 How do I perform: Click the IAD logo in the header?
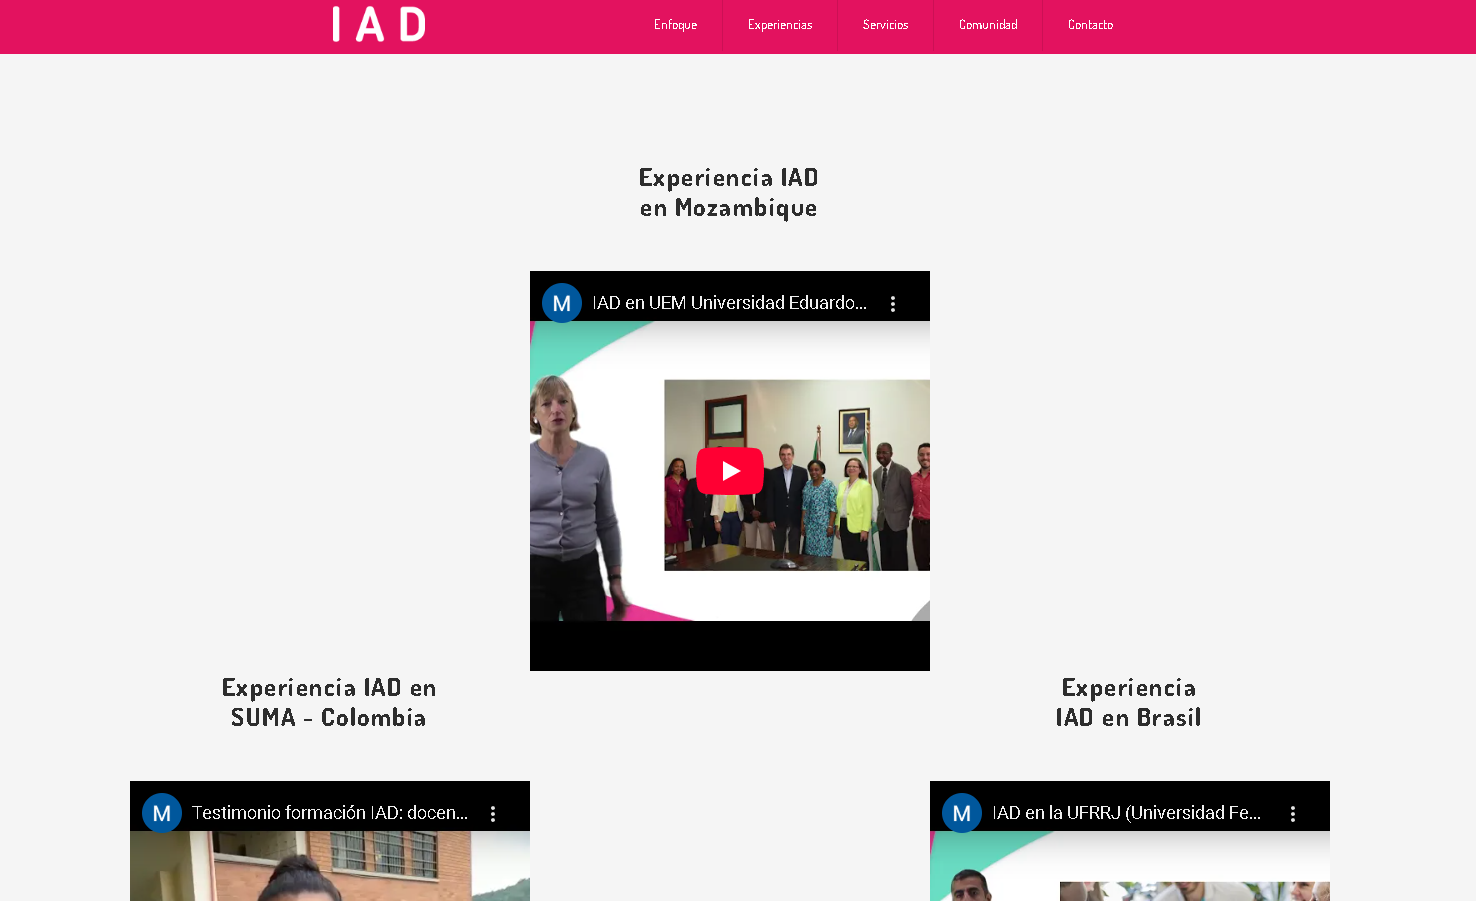point(379,24)
